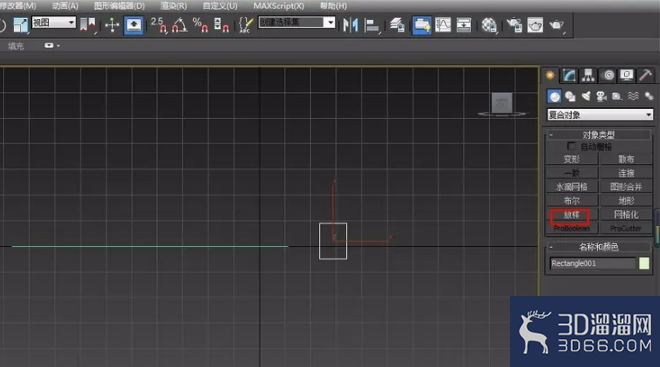Select the Systems category icon

coord(649,96)
